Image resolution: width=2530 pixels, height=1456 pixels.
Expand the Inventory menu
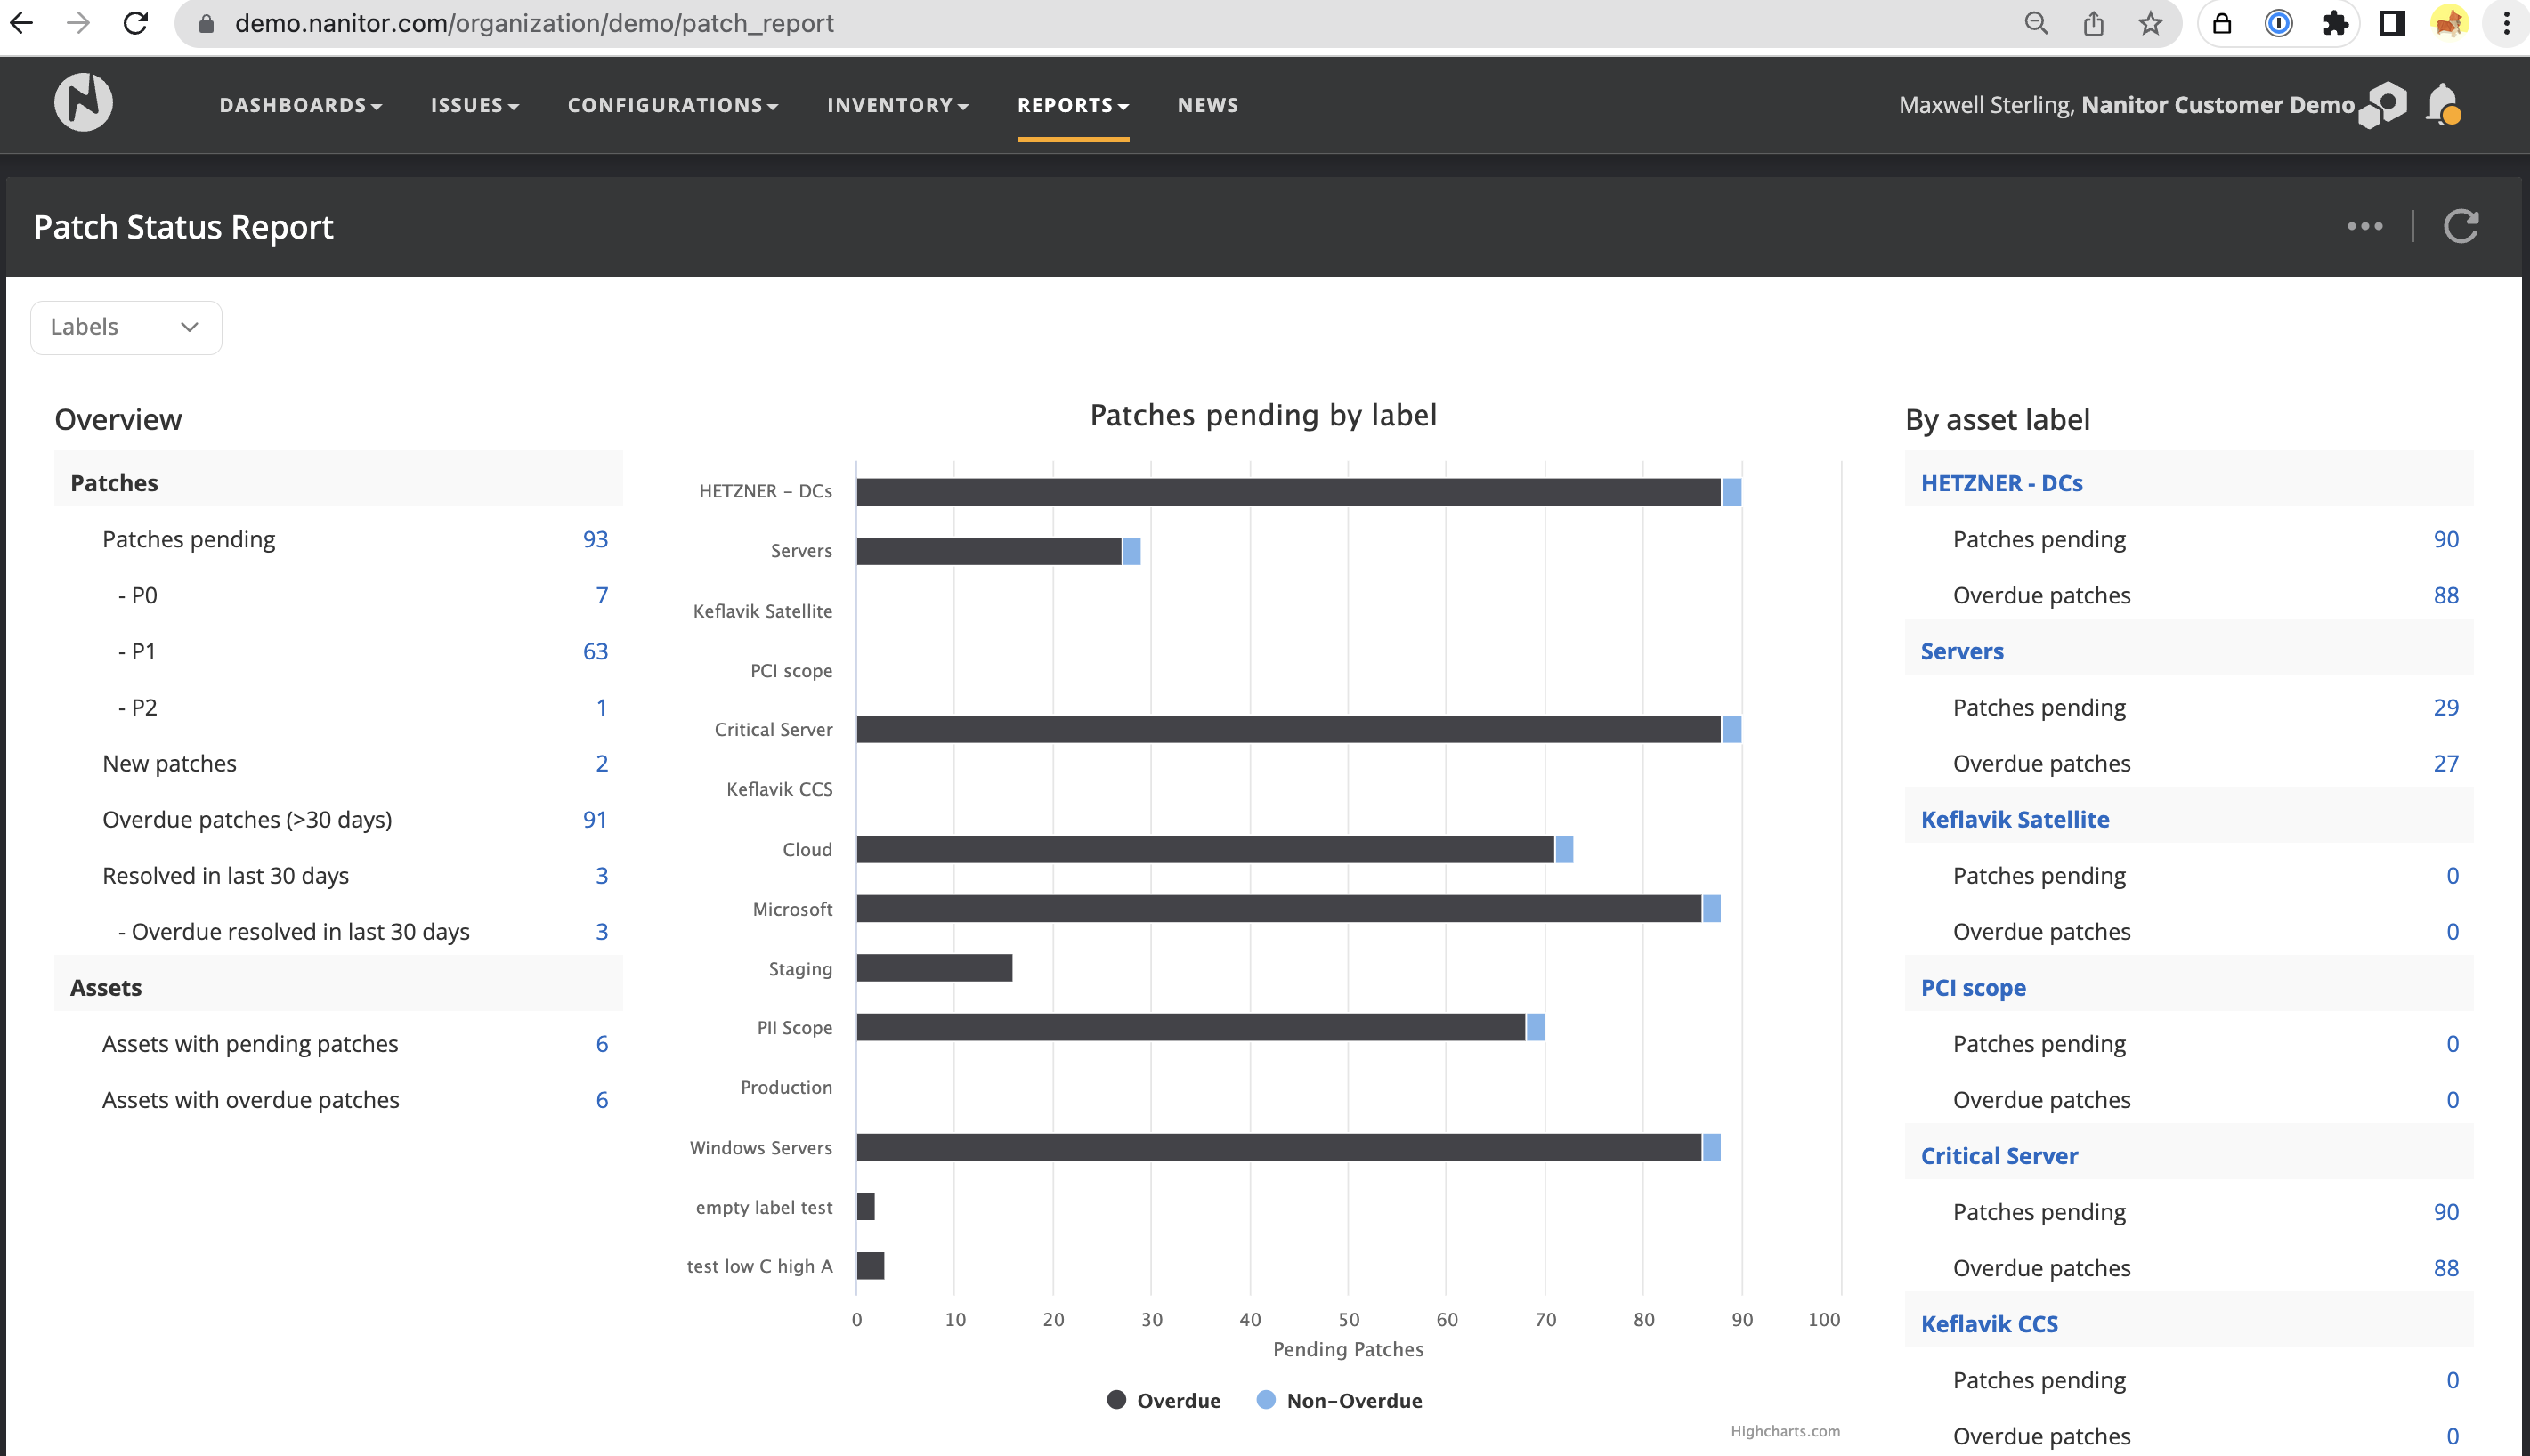tap(897, 105)
